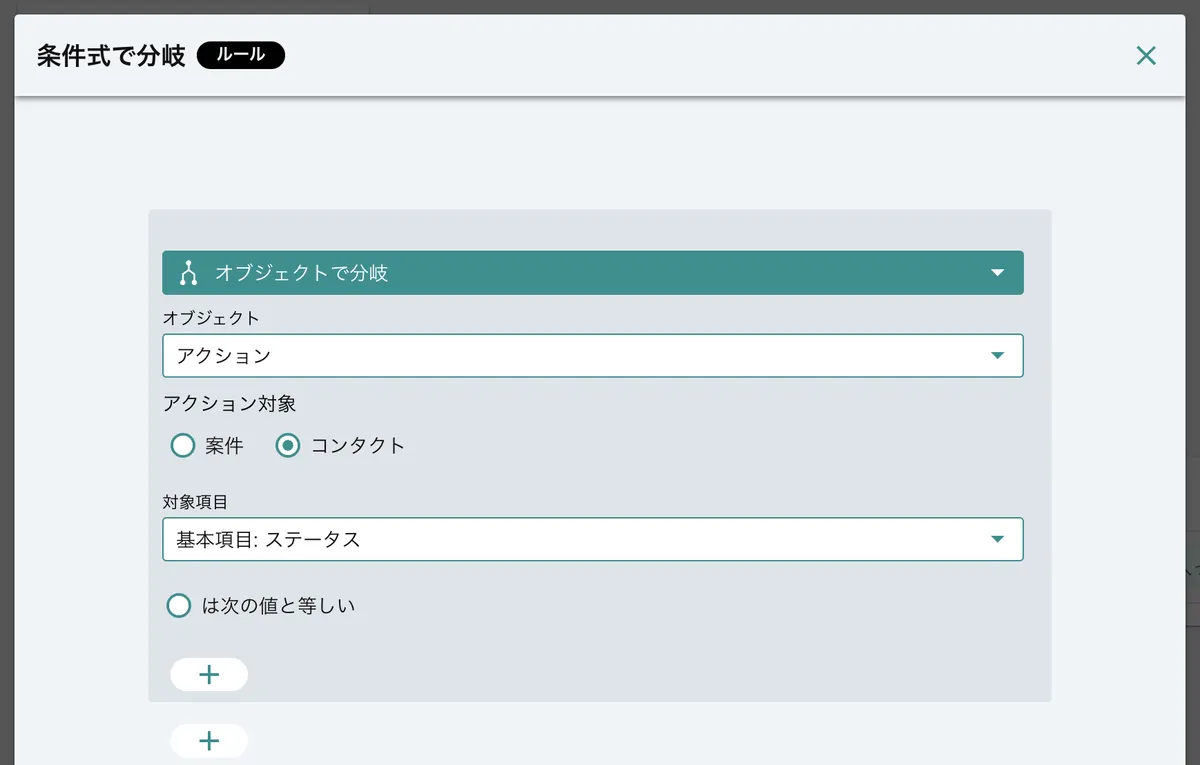Image resolution: width=1200 pixels, height=765 pixels.
Task: Click the caret arrow in the ステータス field
Action: (996, 540)
